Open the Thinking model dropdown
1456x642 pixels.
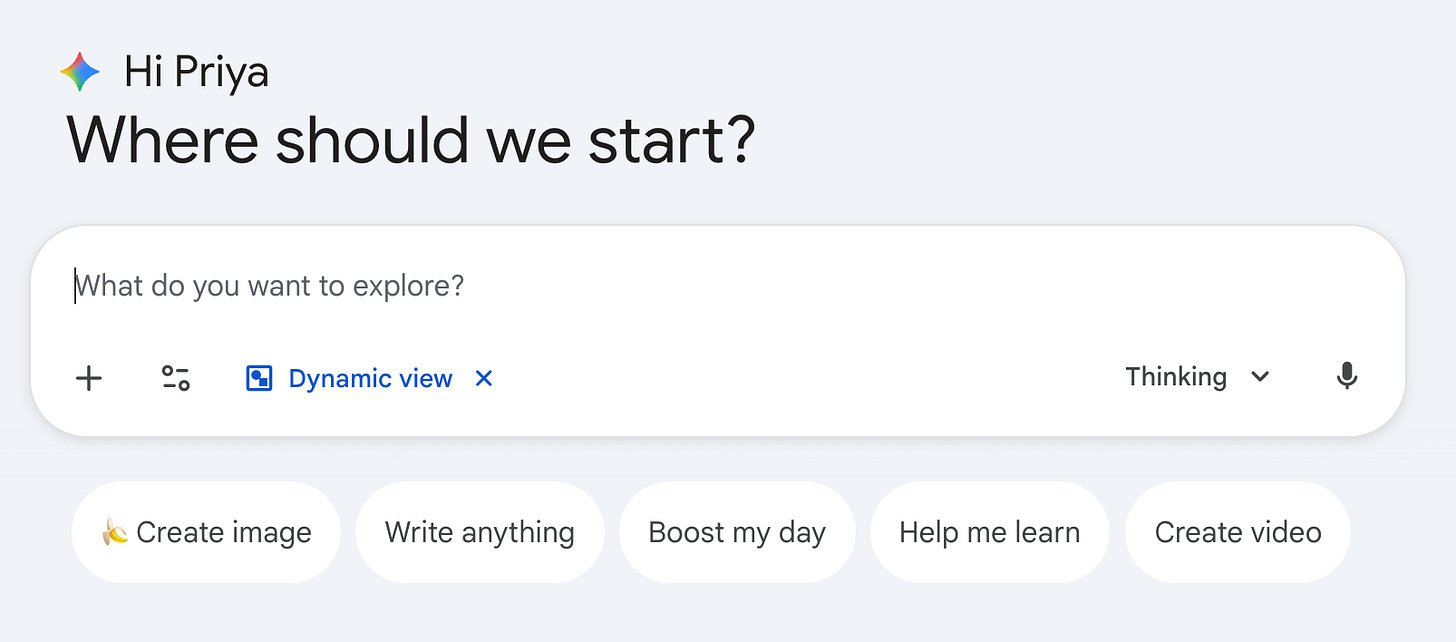[x=1197, y=377]
